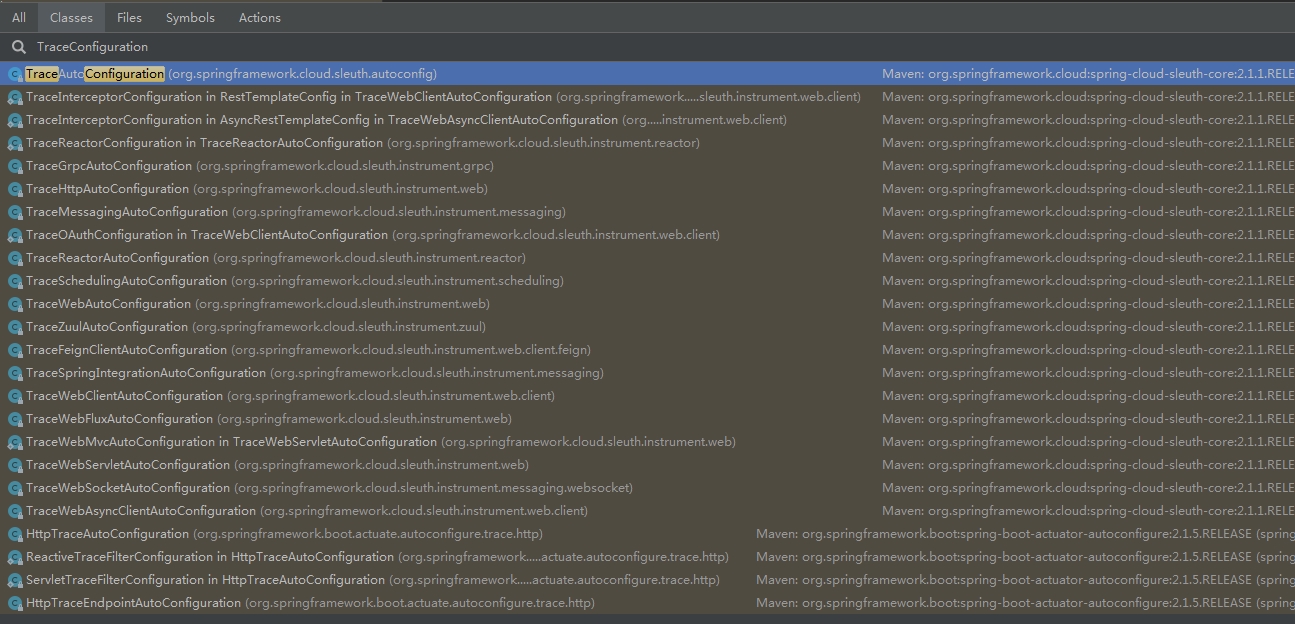Select the TraceWebAutoConfiguration result

pyautogui.click(x=647, y=304)
